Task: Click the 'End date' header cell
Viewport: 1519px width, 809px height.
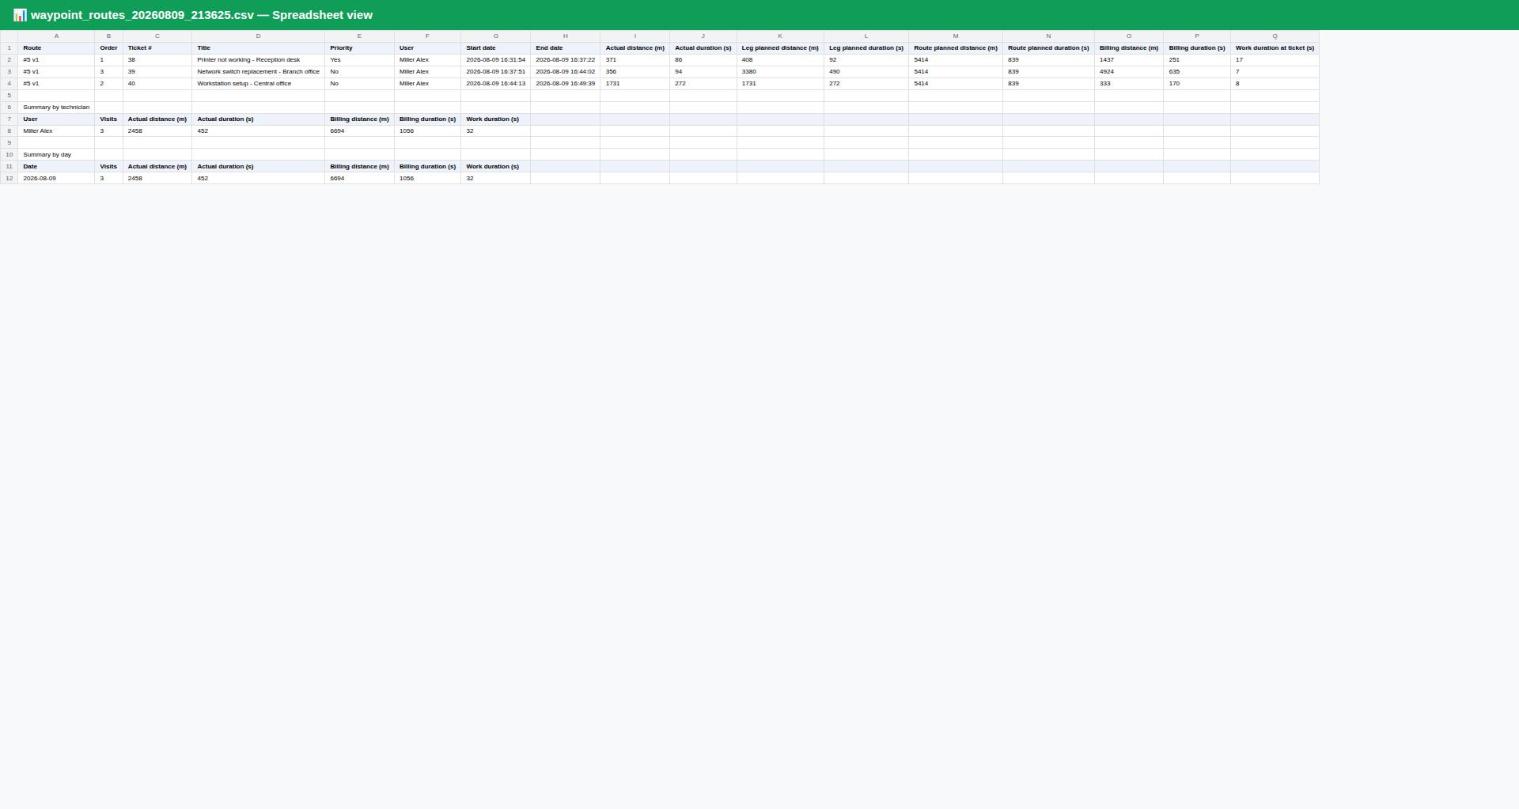Action: click(565, 48)
